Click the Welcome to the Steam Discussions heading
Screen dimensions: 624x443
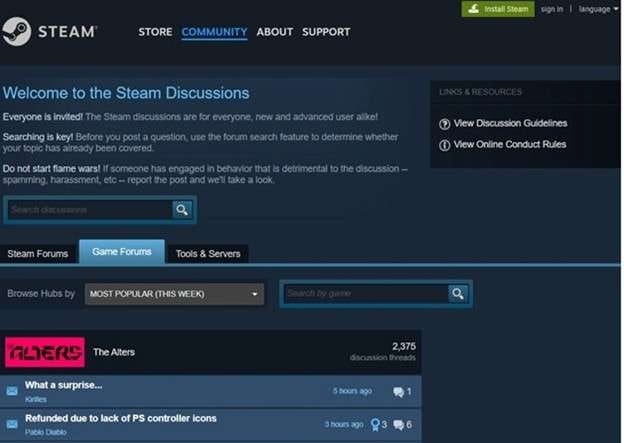pyautogui.click(x=126, y=93)
